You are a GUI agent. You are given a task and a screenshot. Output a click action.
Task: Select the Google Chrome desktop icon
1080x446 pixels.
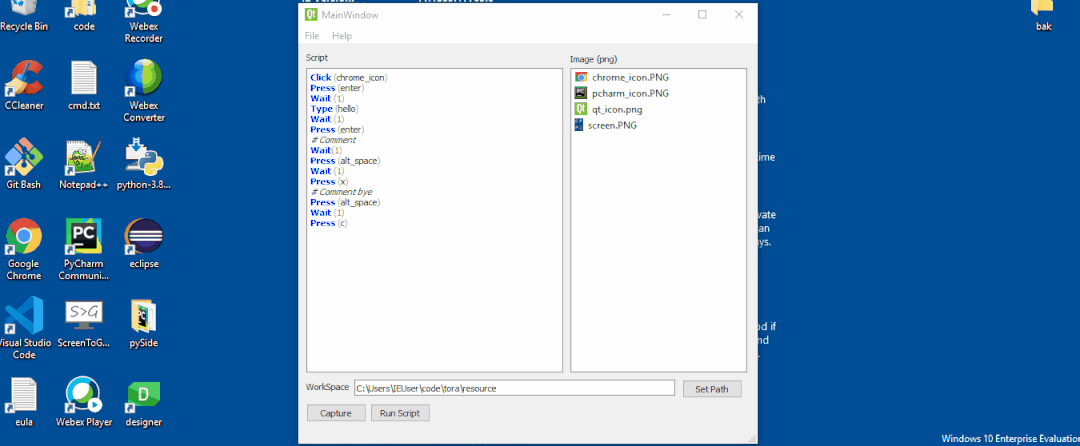tap(24, 249)
